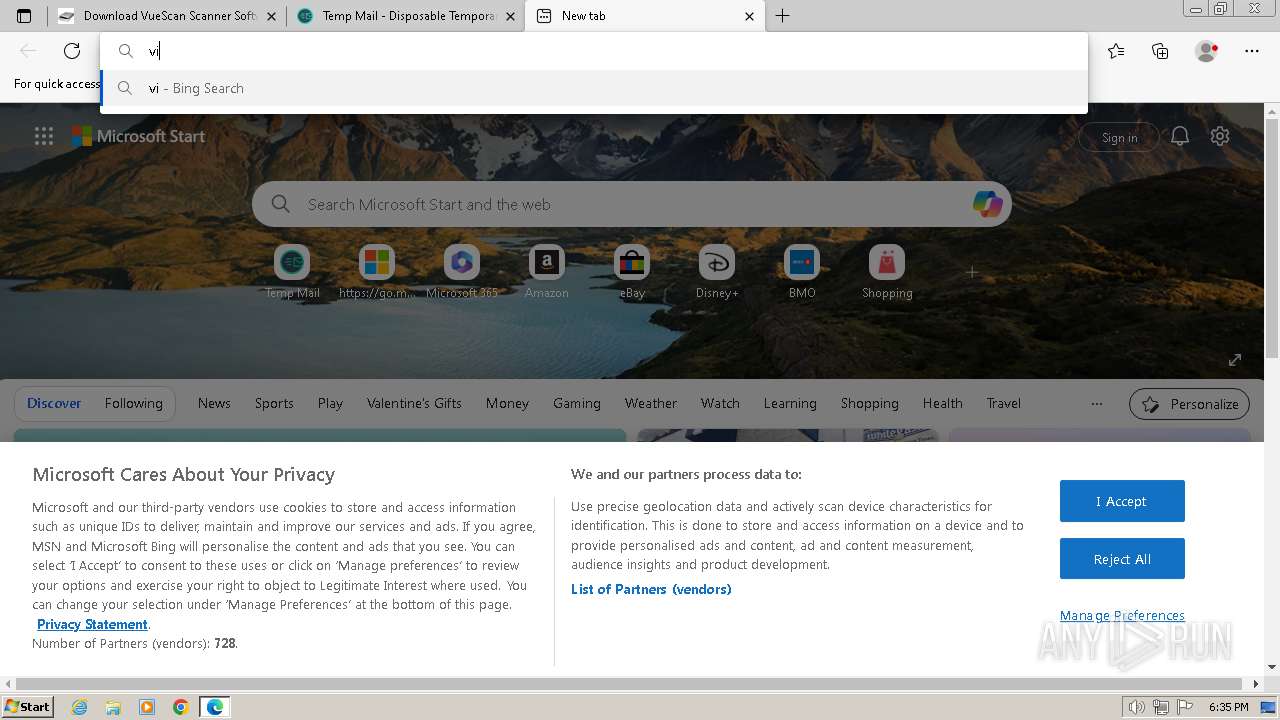This screenshot has width=1280, height=720.
Task: Open the Temp Mail quick link tile
Action: pos(292,272)
